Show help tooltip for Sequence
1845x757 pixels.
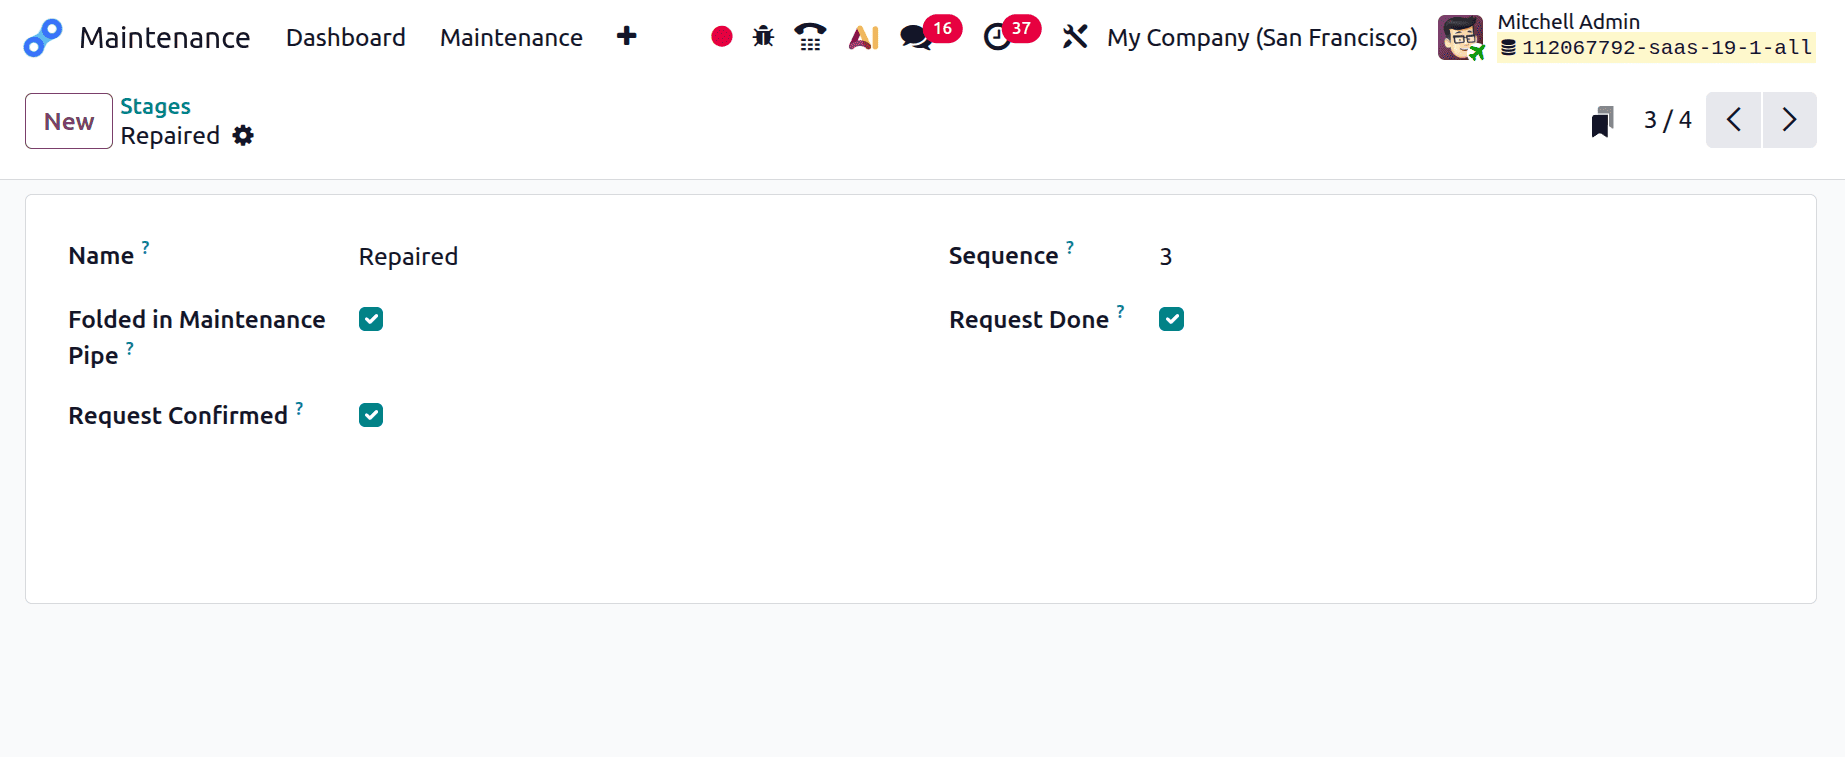coord(1070,247)
